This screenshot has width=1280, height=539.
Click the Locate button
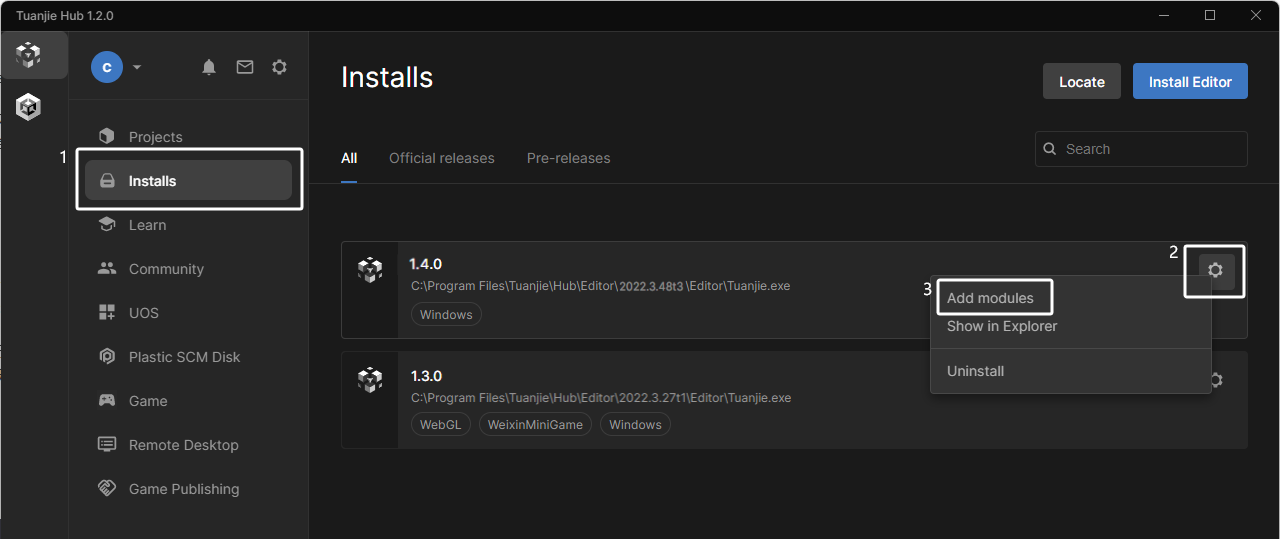pos(1081,82)
